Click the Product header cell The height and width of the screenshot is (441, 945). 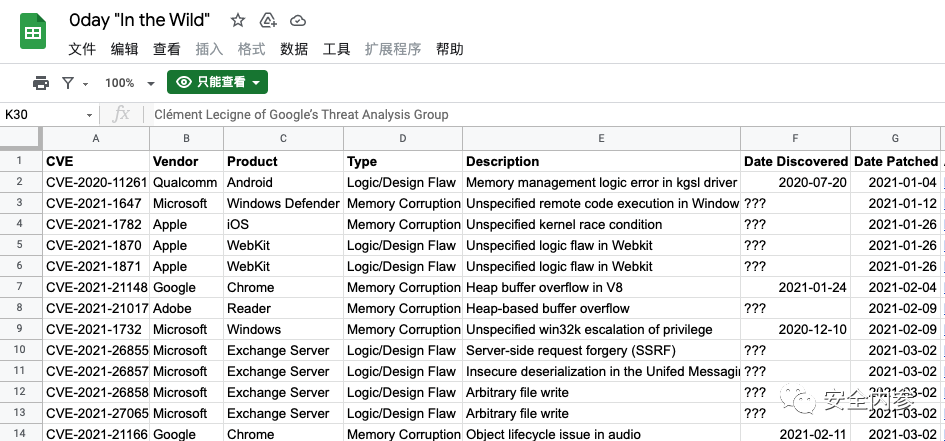283,161
